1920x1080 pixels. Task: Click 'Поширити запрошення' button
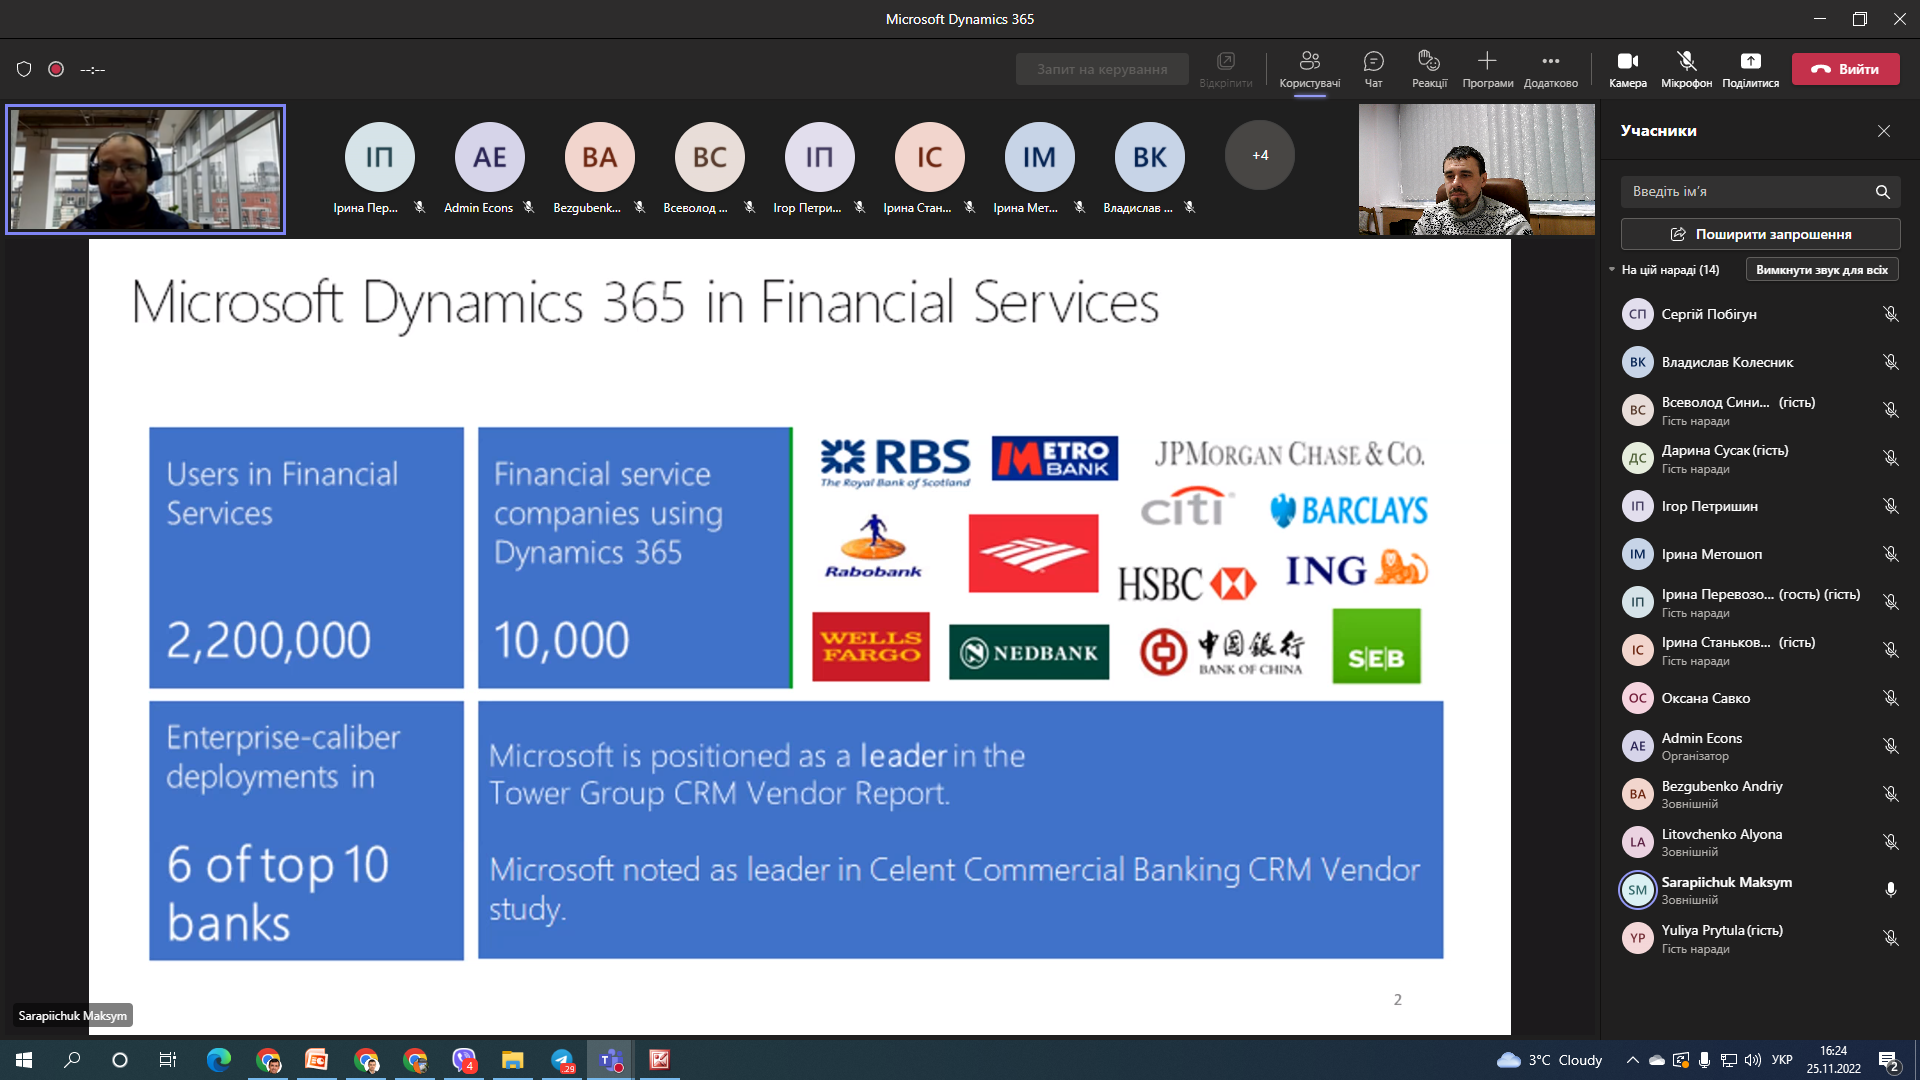[x=1760, y=234]
